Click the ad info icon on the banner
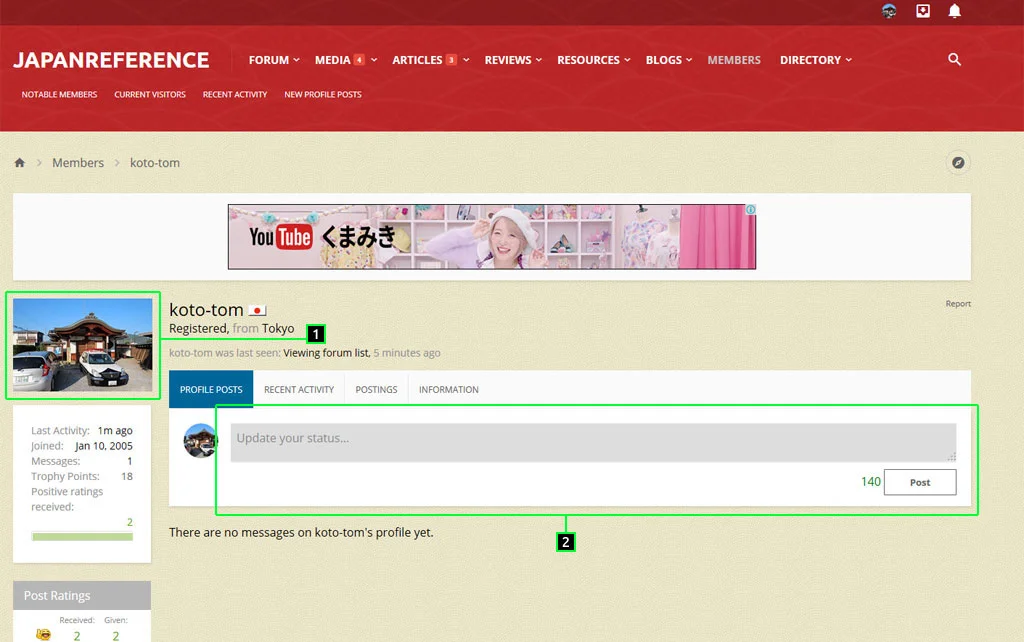 [750, 210]
